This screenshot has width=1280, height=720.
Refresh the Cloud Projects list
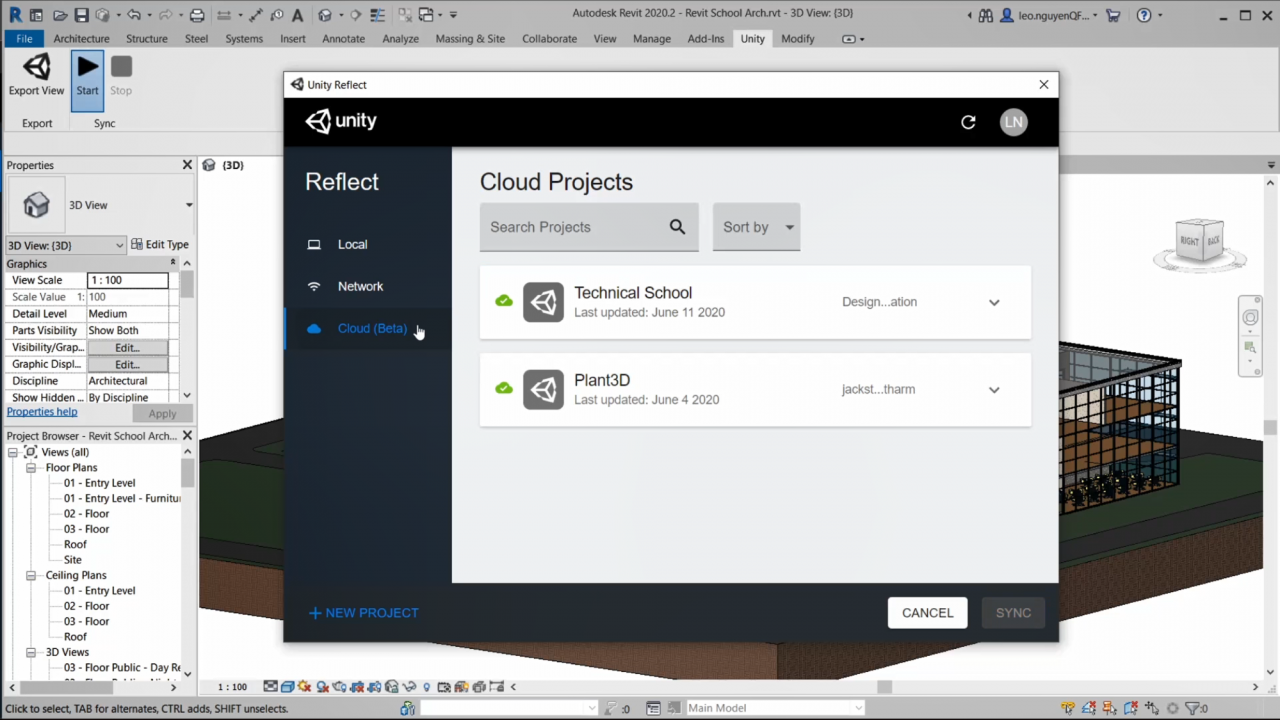[968, 122]
